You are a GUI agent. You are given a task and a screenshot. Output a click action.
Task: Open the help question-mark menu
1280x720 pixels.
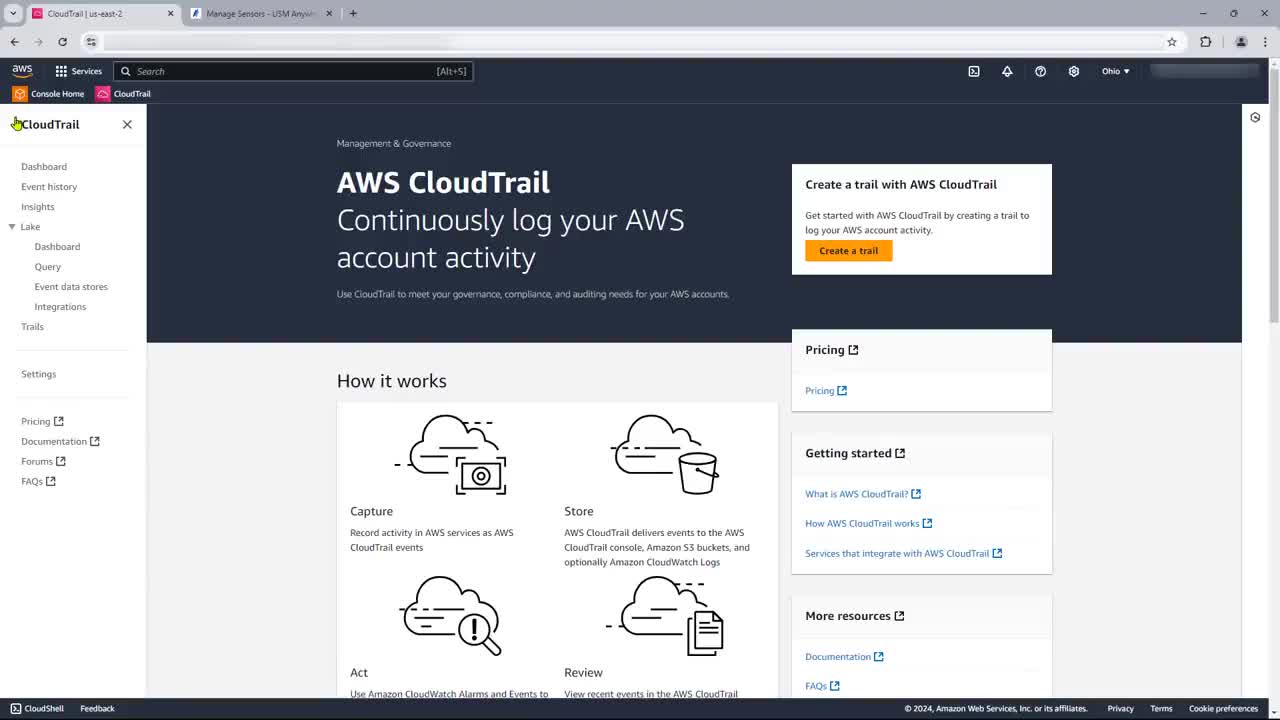1040,71
